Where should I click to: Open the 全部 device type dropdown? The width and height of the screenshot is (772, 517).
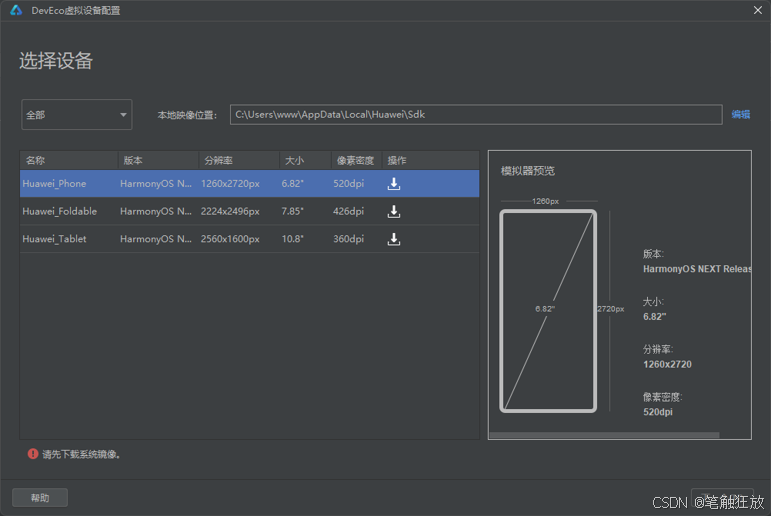pyautogui.click(x=77, y=115)
